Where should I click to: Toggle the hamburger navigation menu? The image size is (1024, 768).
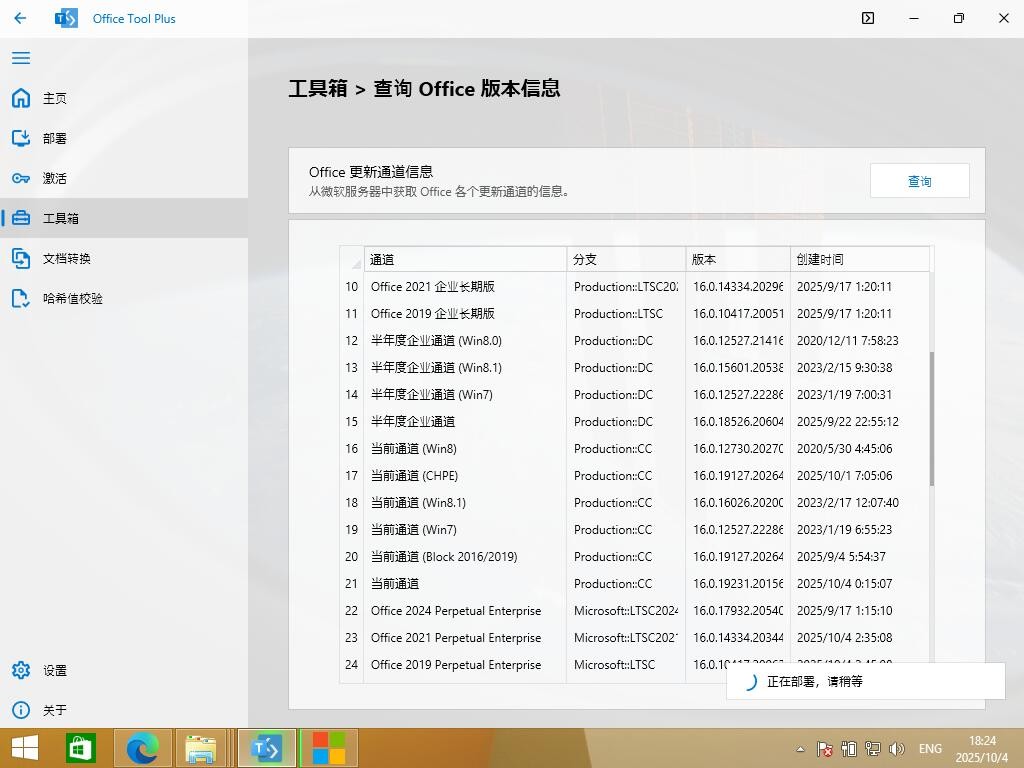click(x=21, y=58)
